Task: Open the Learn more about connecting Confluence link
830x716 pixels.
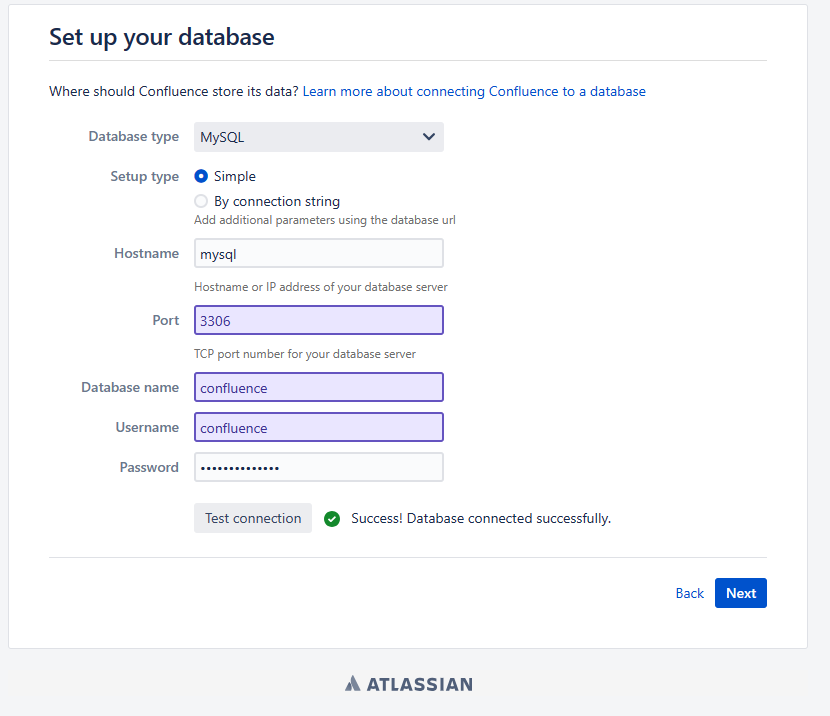Action: [x=474, y=91]
